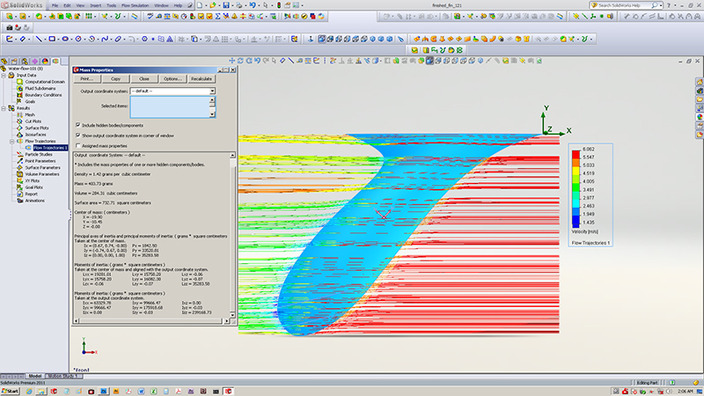Click the Sigma sum icon in Flow Simulation toolbar
The height and width of the screenshot is (396, 704).
(x=218, y=16)
